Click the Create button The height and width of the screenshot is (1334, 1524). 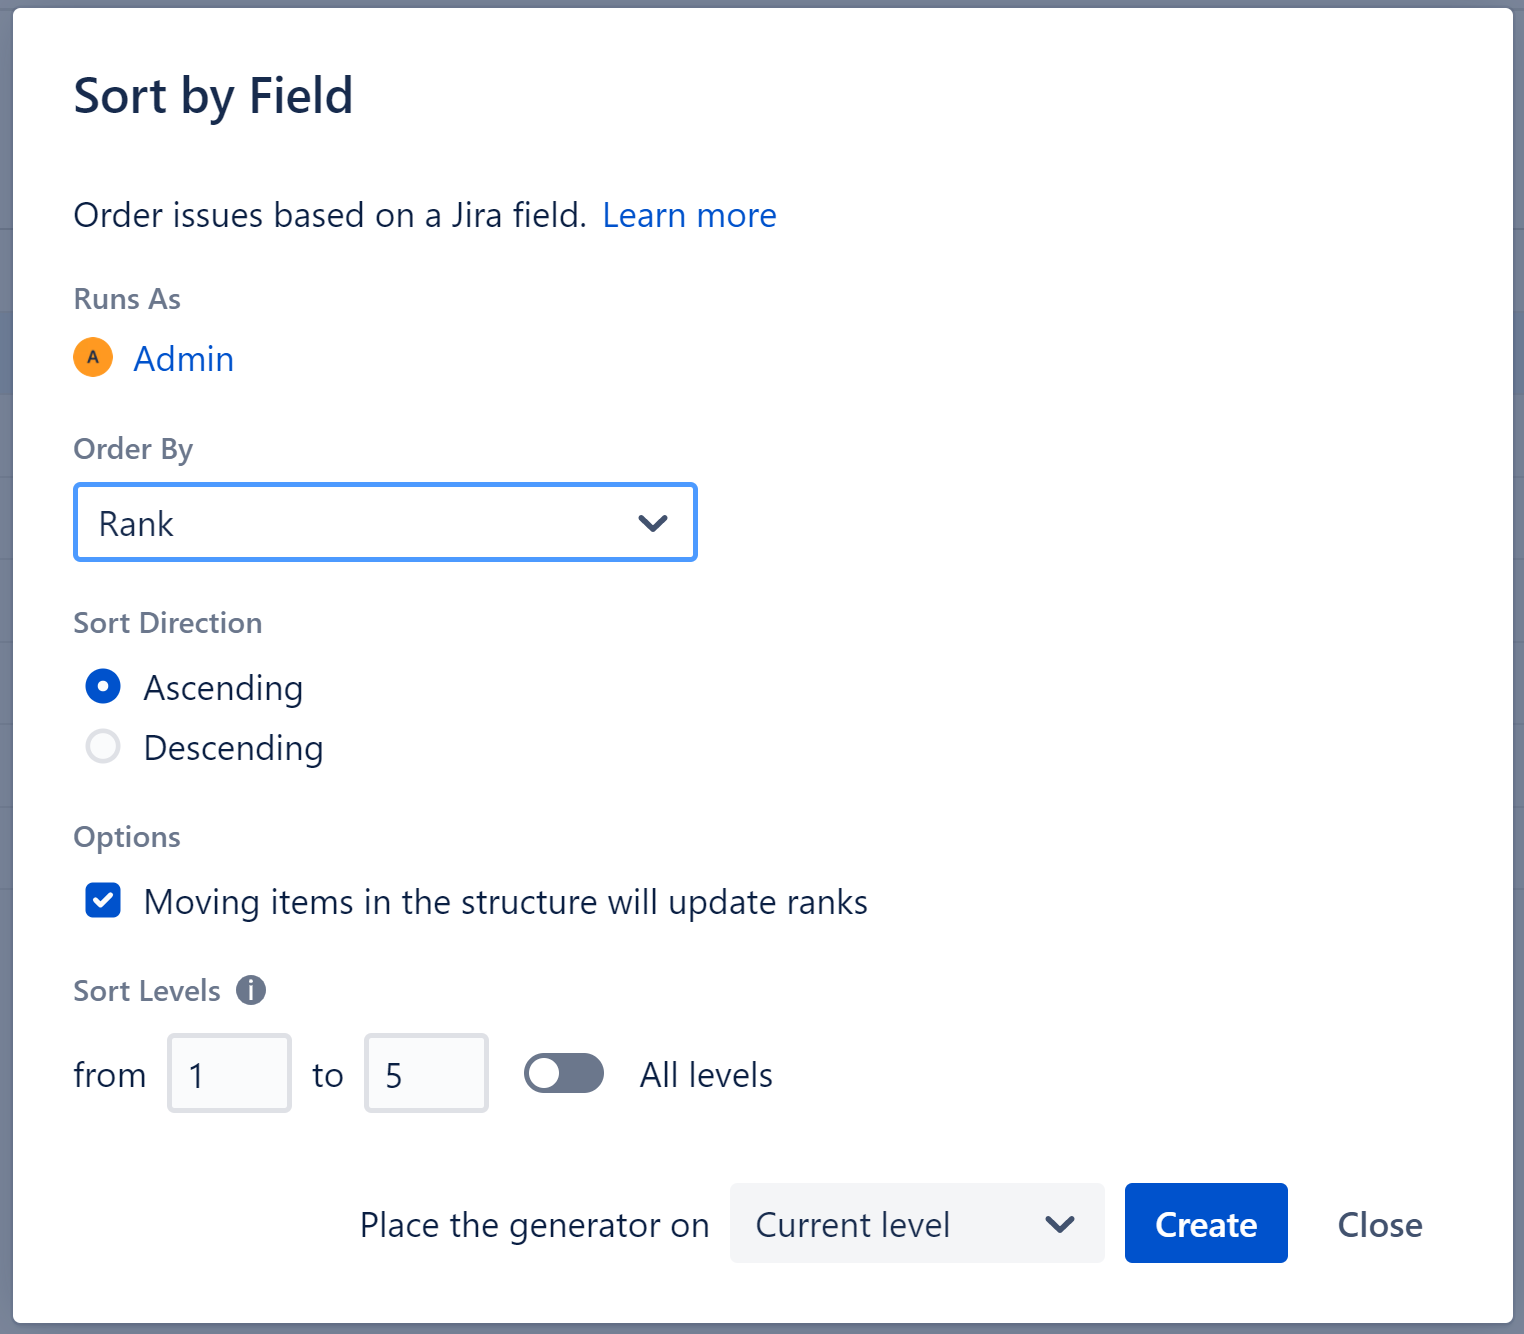[x=1205, y=1223]
